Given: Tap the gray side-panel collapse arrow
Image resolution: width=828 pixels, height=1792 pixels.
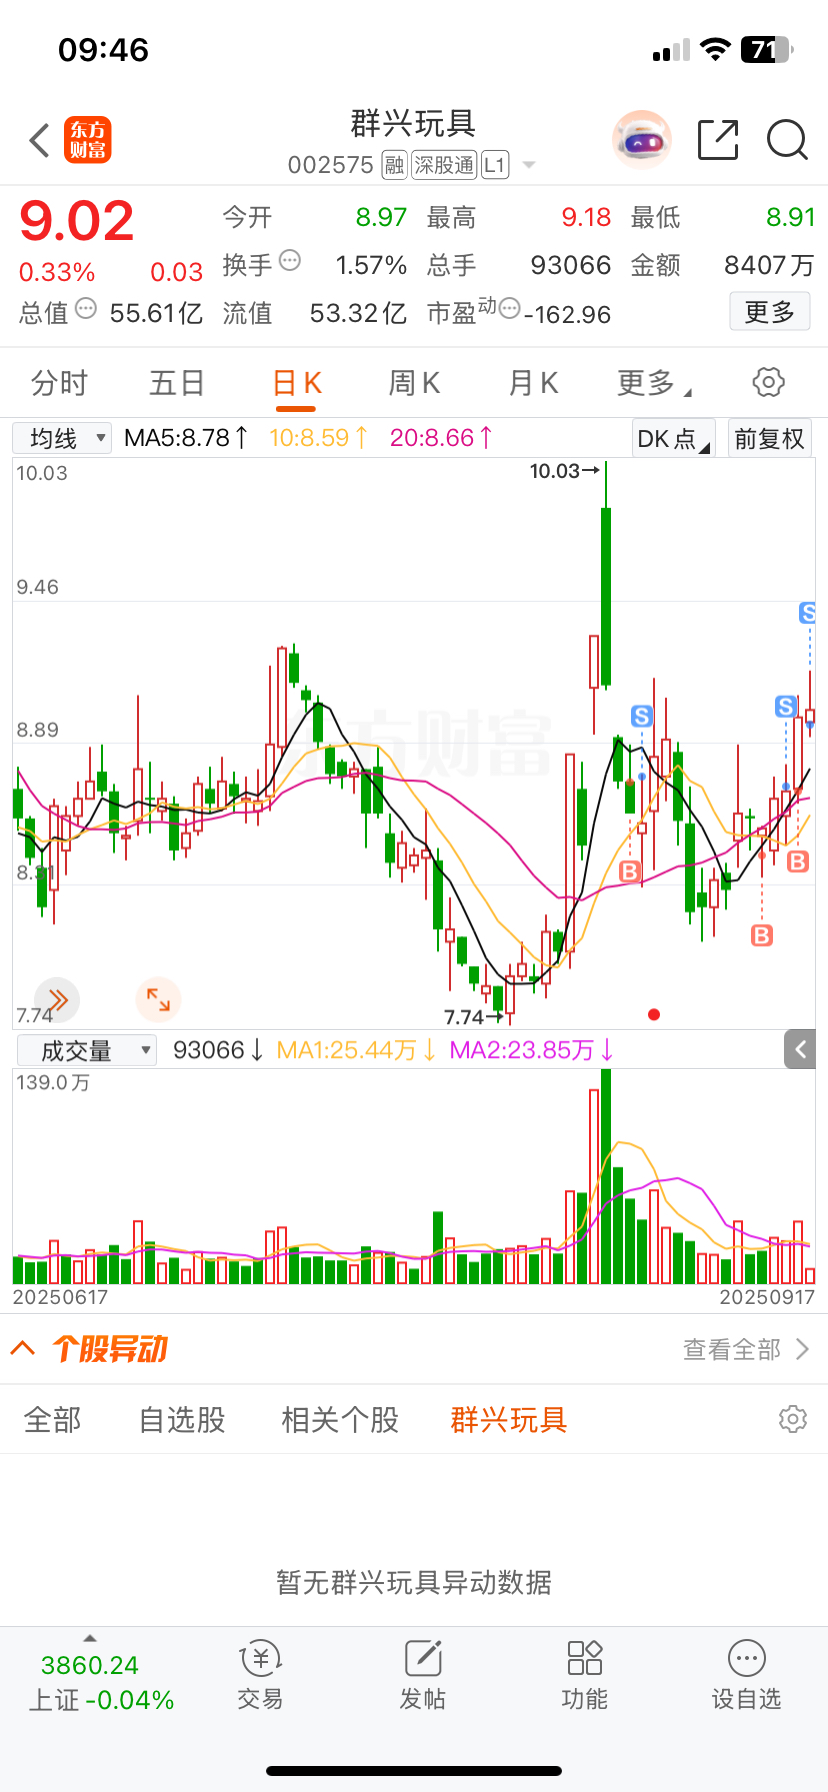Looking at the screenshot, I should coord(800,1049).
